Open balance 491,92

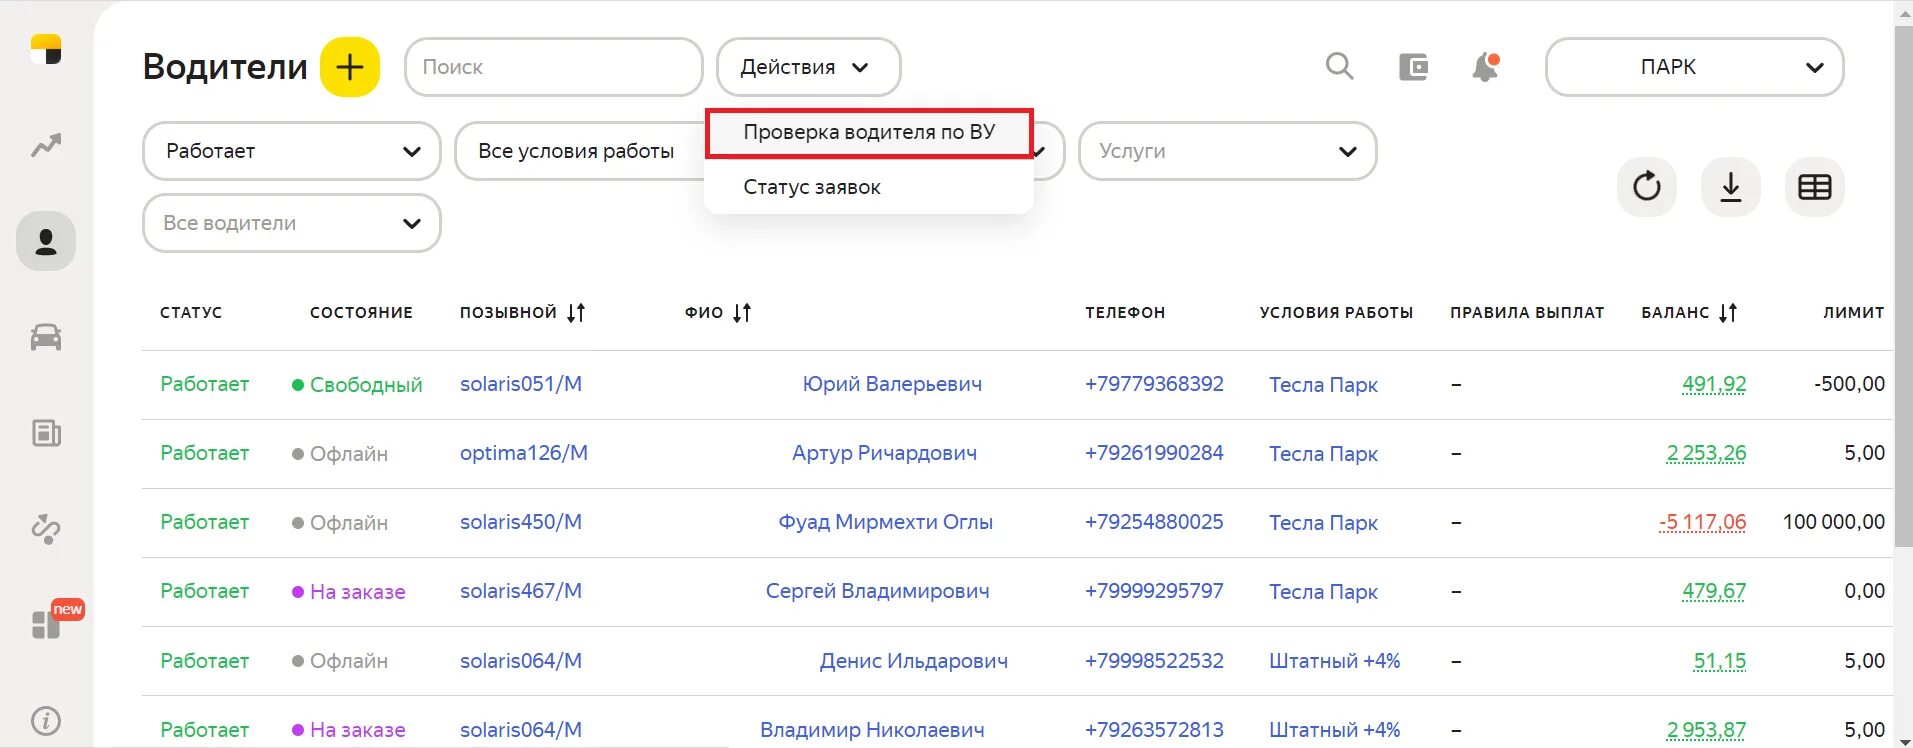click(1714, 384)
